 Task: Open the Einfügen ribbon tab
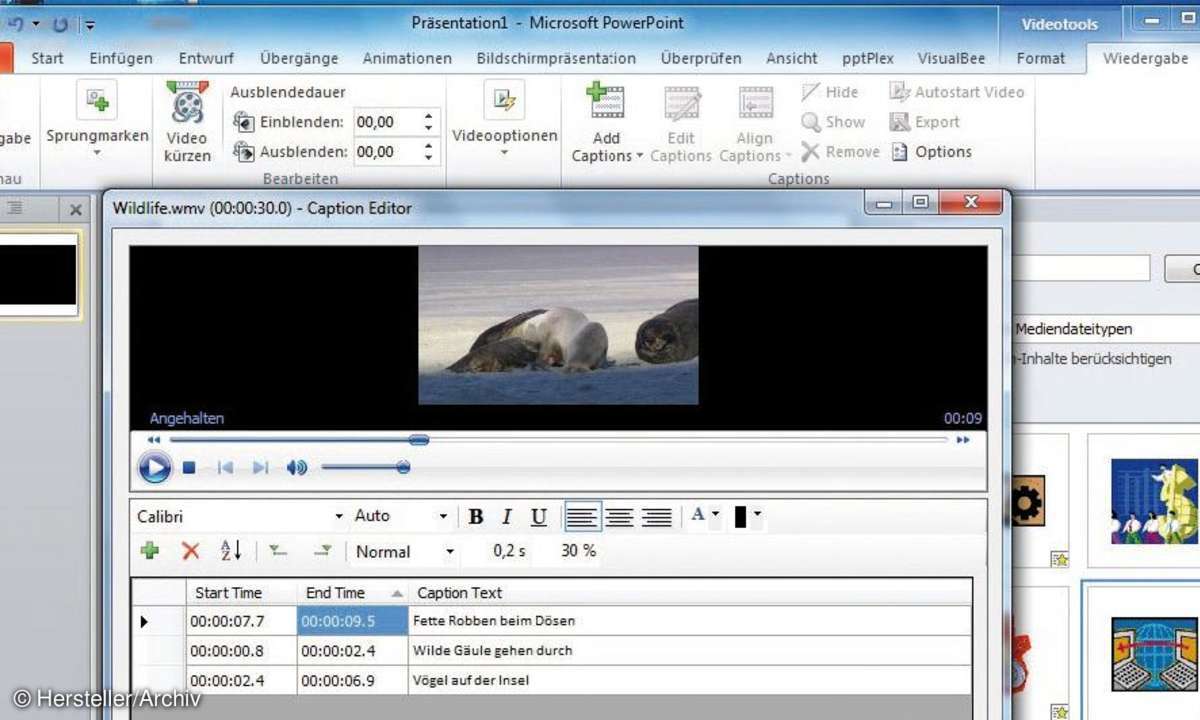(121, 58)
